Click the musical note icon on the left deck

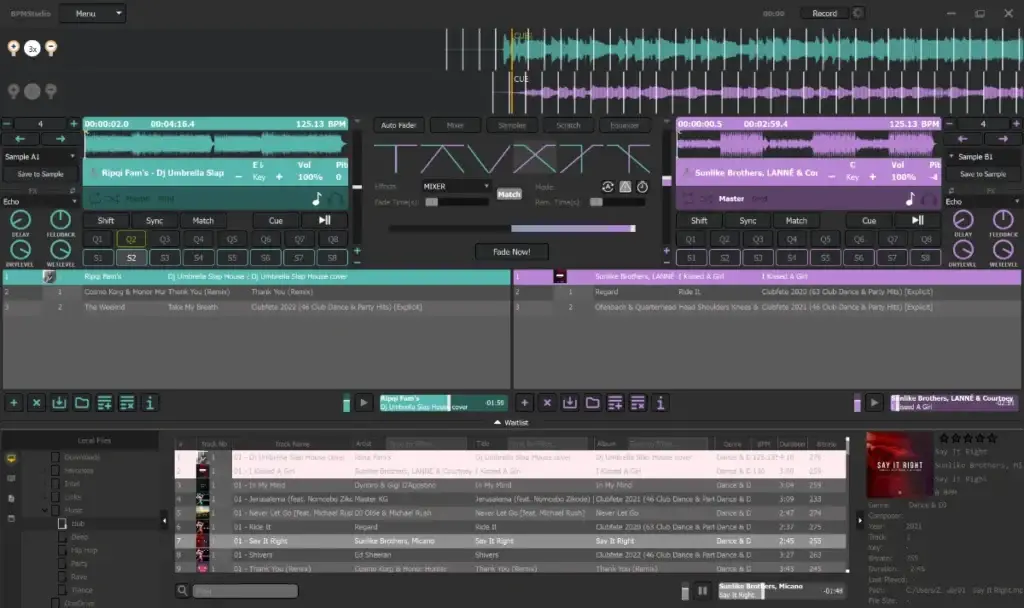click(x=317, y=199)
